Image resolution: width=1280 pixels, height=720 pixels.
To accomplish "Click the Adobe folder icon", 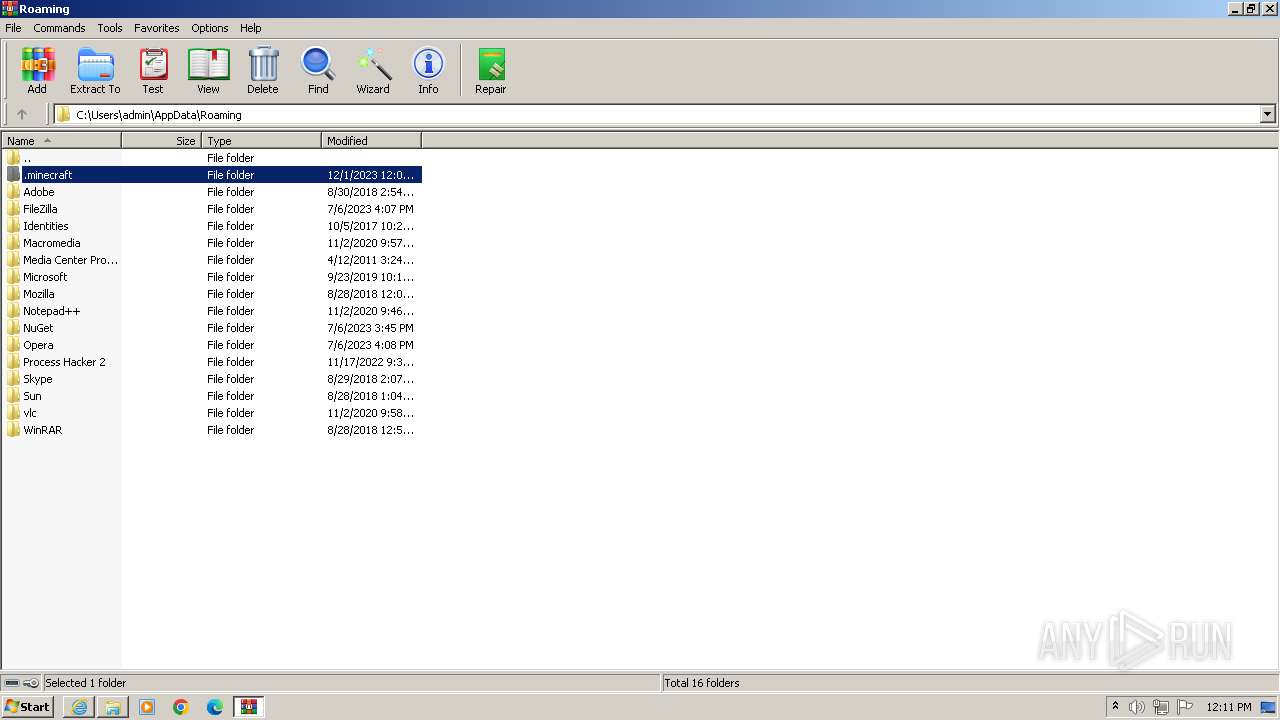I will [x=13, y=192].
